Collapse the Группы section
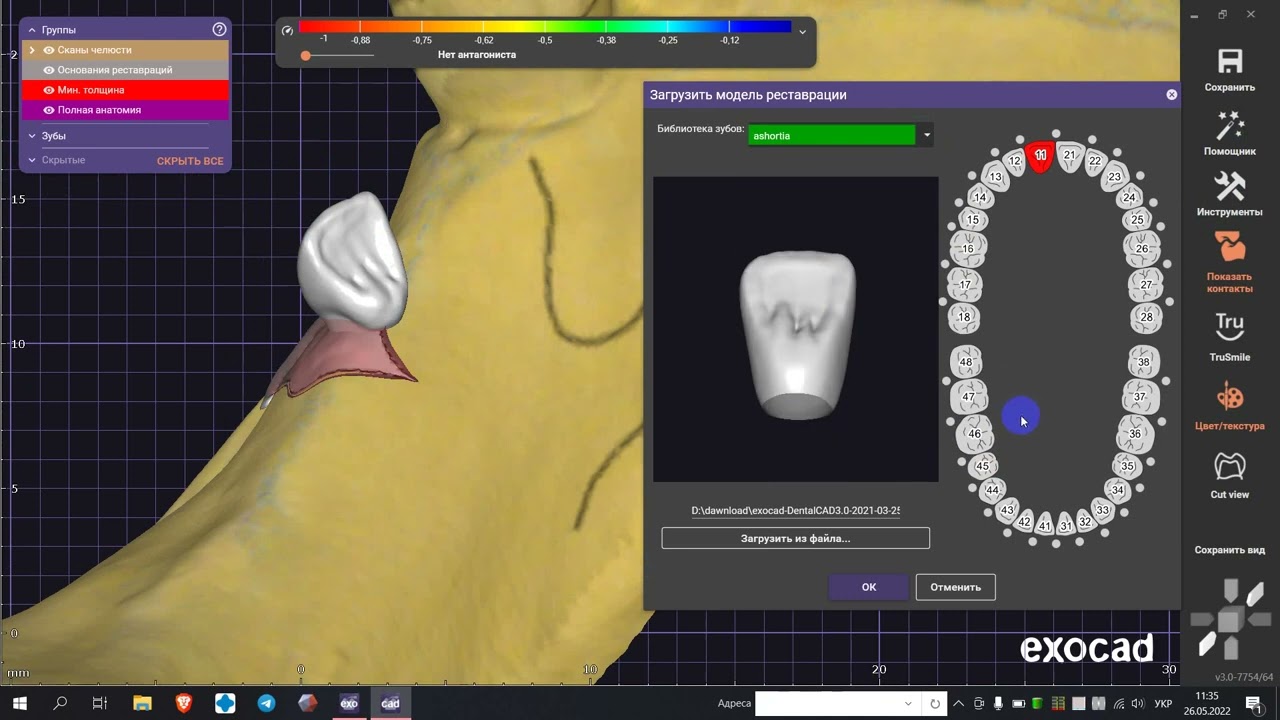The height and width of the screenshot is (720, 1280). tap(31, 30)
